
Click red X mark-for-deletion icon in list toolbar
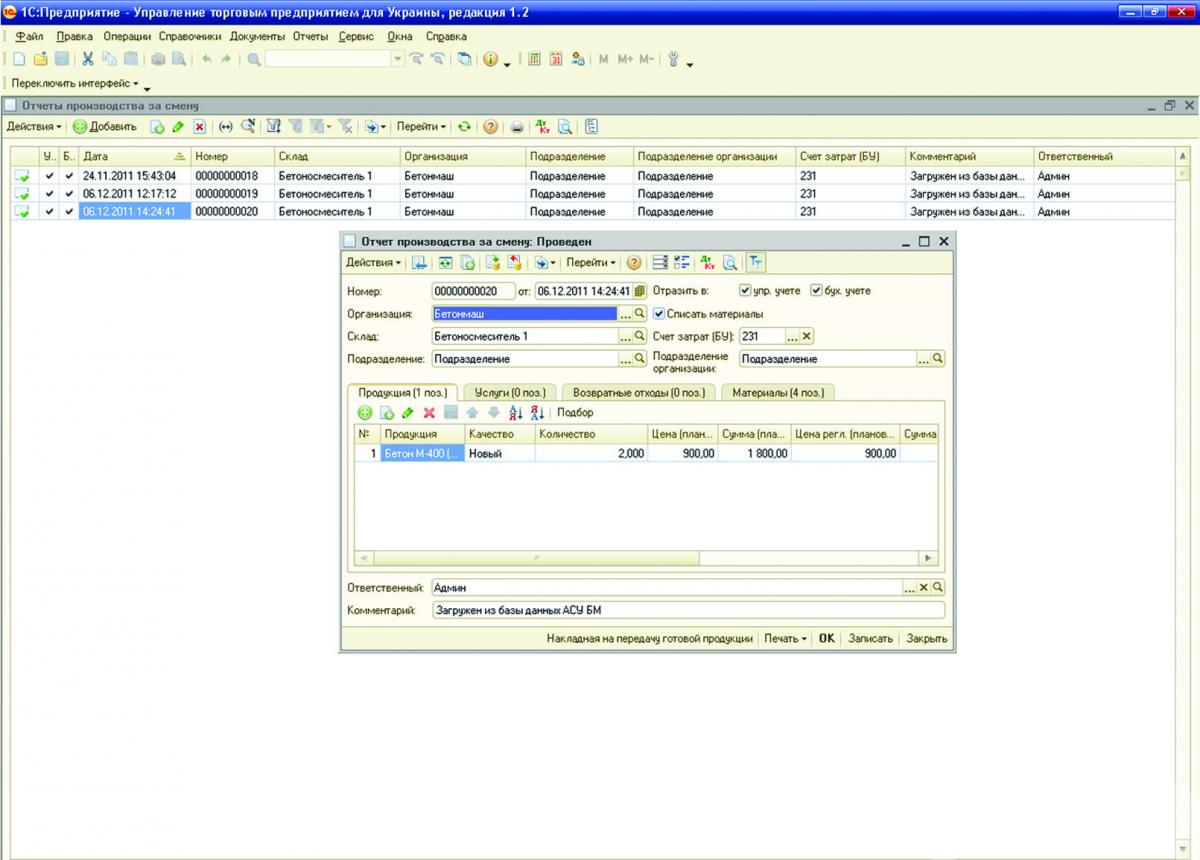[200, 127]
